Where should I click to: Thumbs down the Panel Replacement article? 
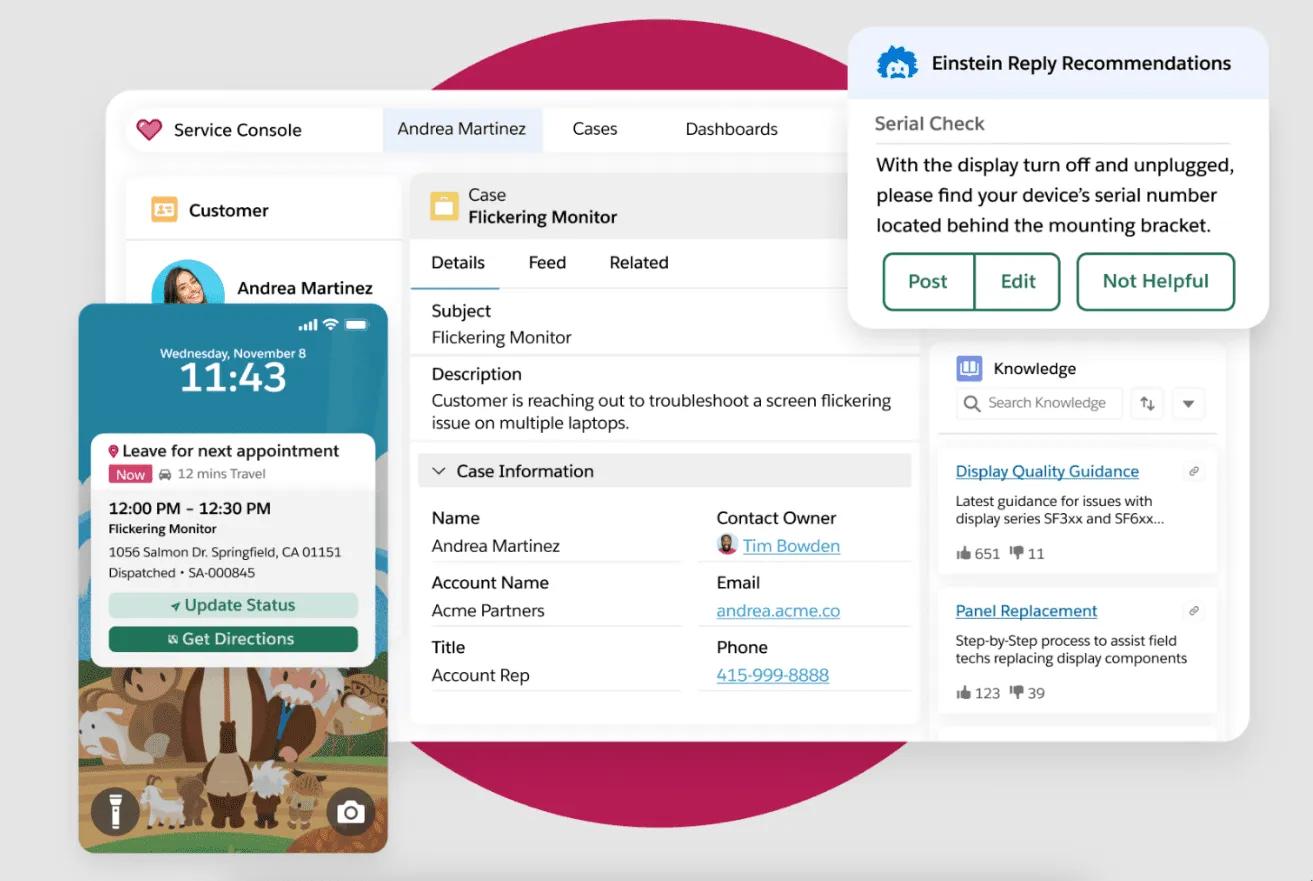click(1016, 692)
